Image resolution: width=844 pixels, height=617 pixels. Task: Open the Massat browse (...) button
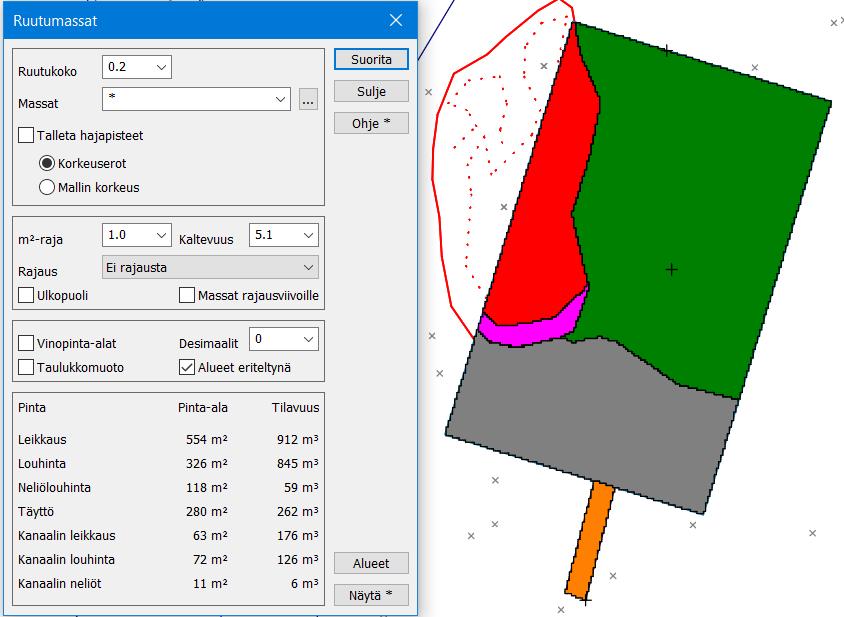coord(308,100)
